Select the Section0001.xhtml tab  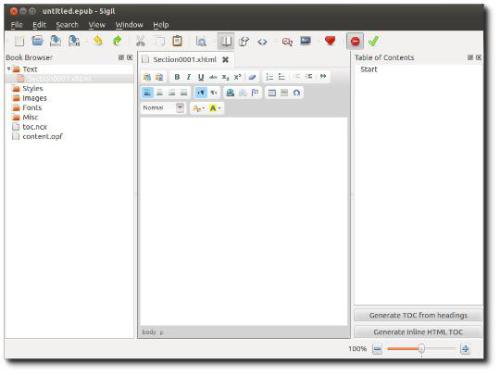pyautogui.click(x=185, y=60)
